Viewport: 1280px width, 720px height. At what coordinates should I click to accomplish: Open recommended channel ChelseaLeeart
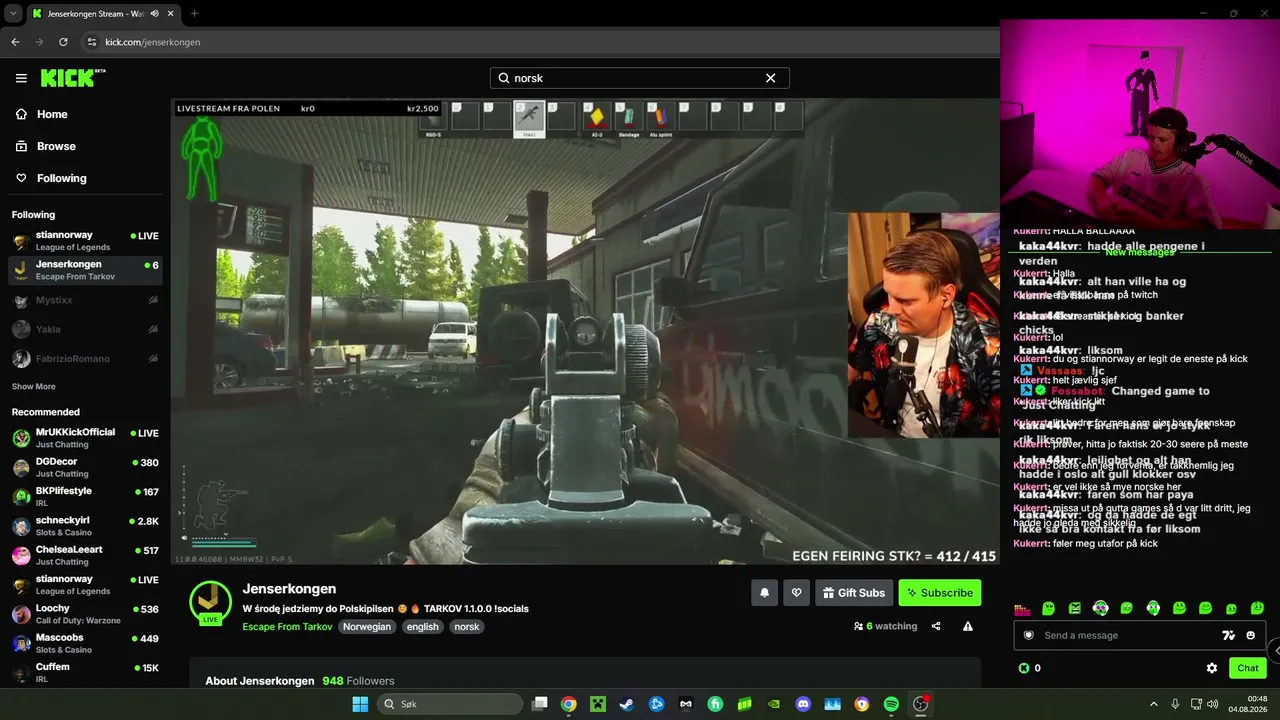(x=85, y=555)
